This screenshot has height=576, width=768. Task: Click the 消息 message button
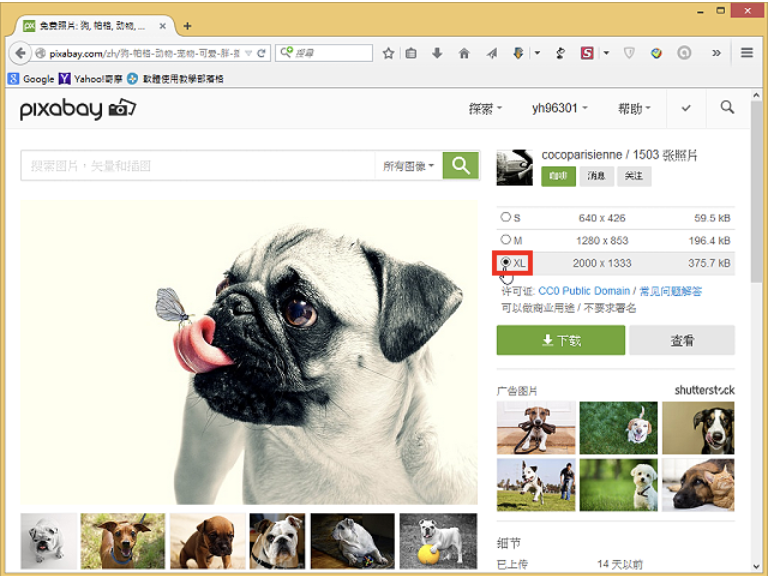point(596,176)
